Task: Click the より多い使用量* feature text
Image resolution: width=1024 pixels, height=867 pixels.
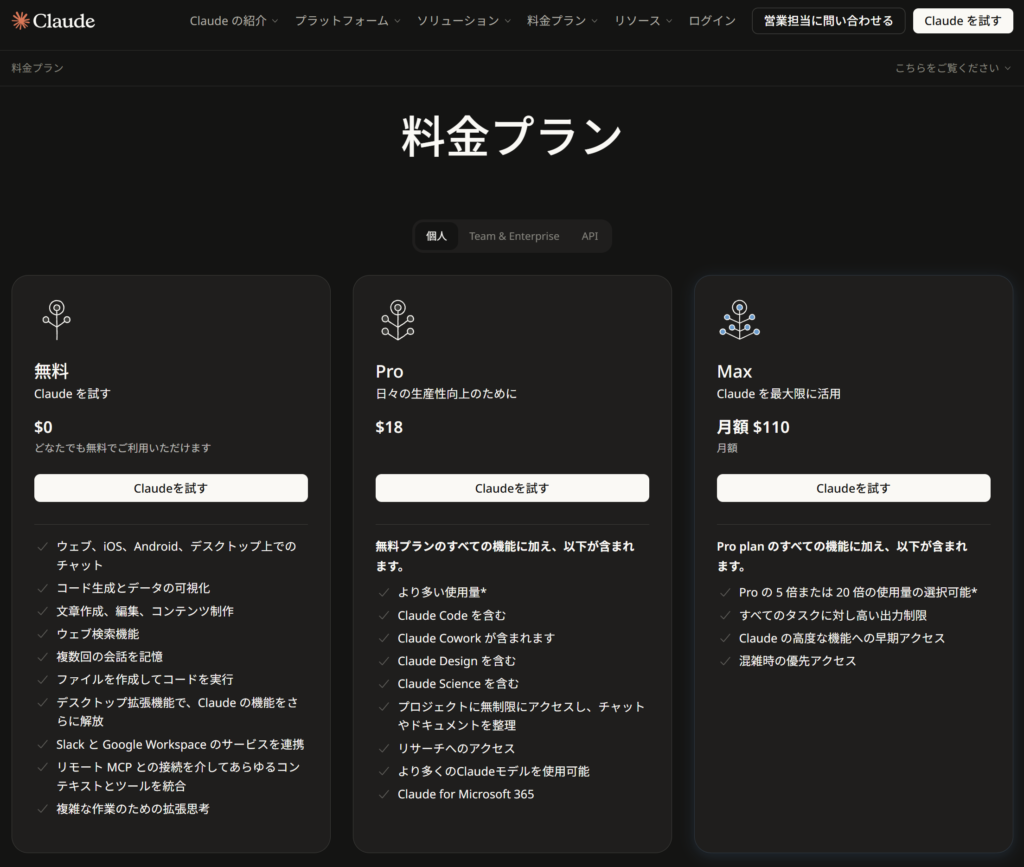Action: tap(442, 592)
